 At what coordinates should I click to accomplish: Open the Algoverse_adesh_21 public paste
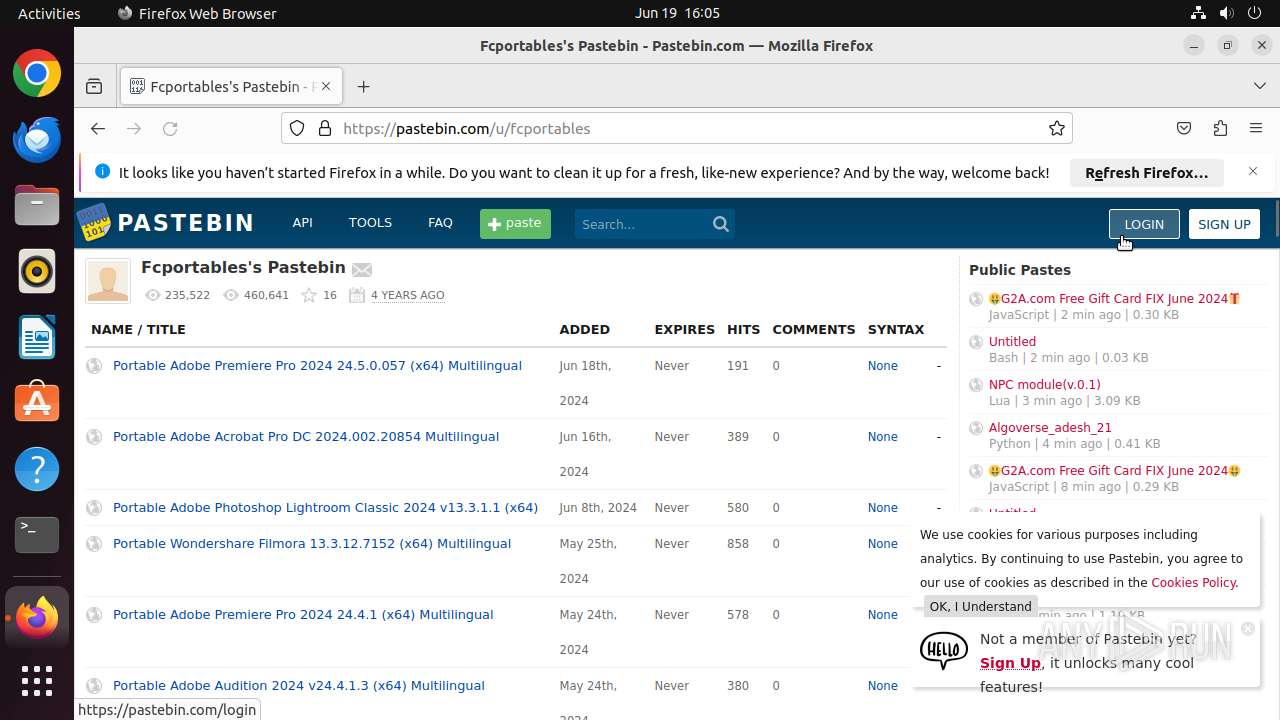tap(1050, 427)
